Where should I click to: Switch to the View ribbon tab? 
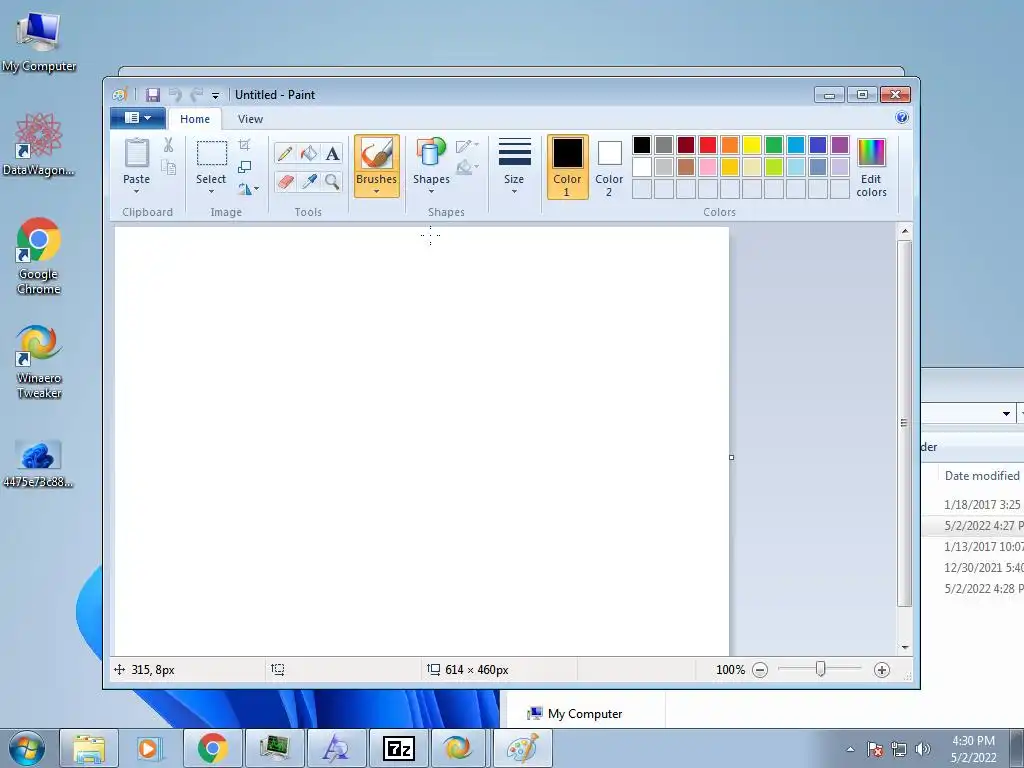coord(250,119)
